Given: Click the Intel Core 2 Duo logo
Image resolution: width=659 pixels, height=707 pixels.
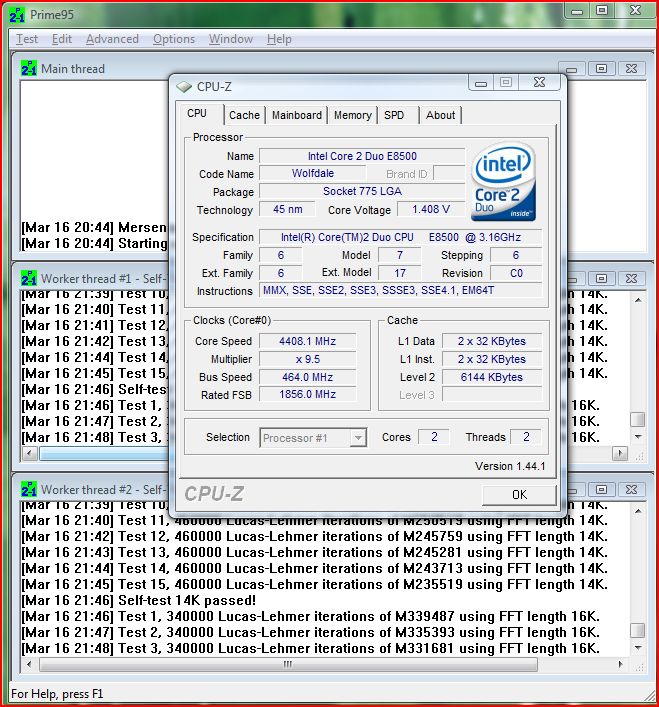Looking at the screenshot, I should click(x=504, y=181).
